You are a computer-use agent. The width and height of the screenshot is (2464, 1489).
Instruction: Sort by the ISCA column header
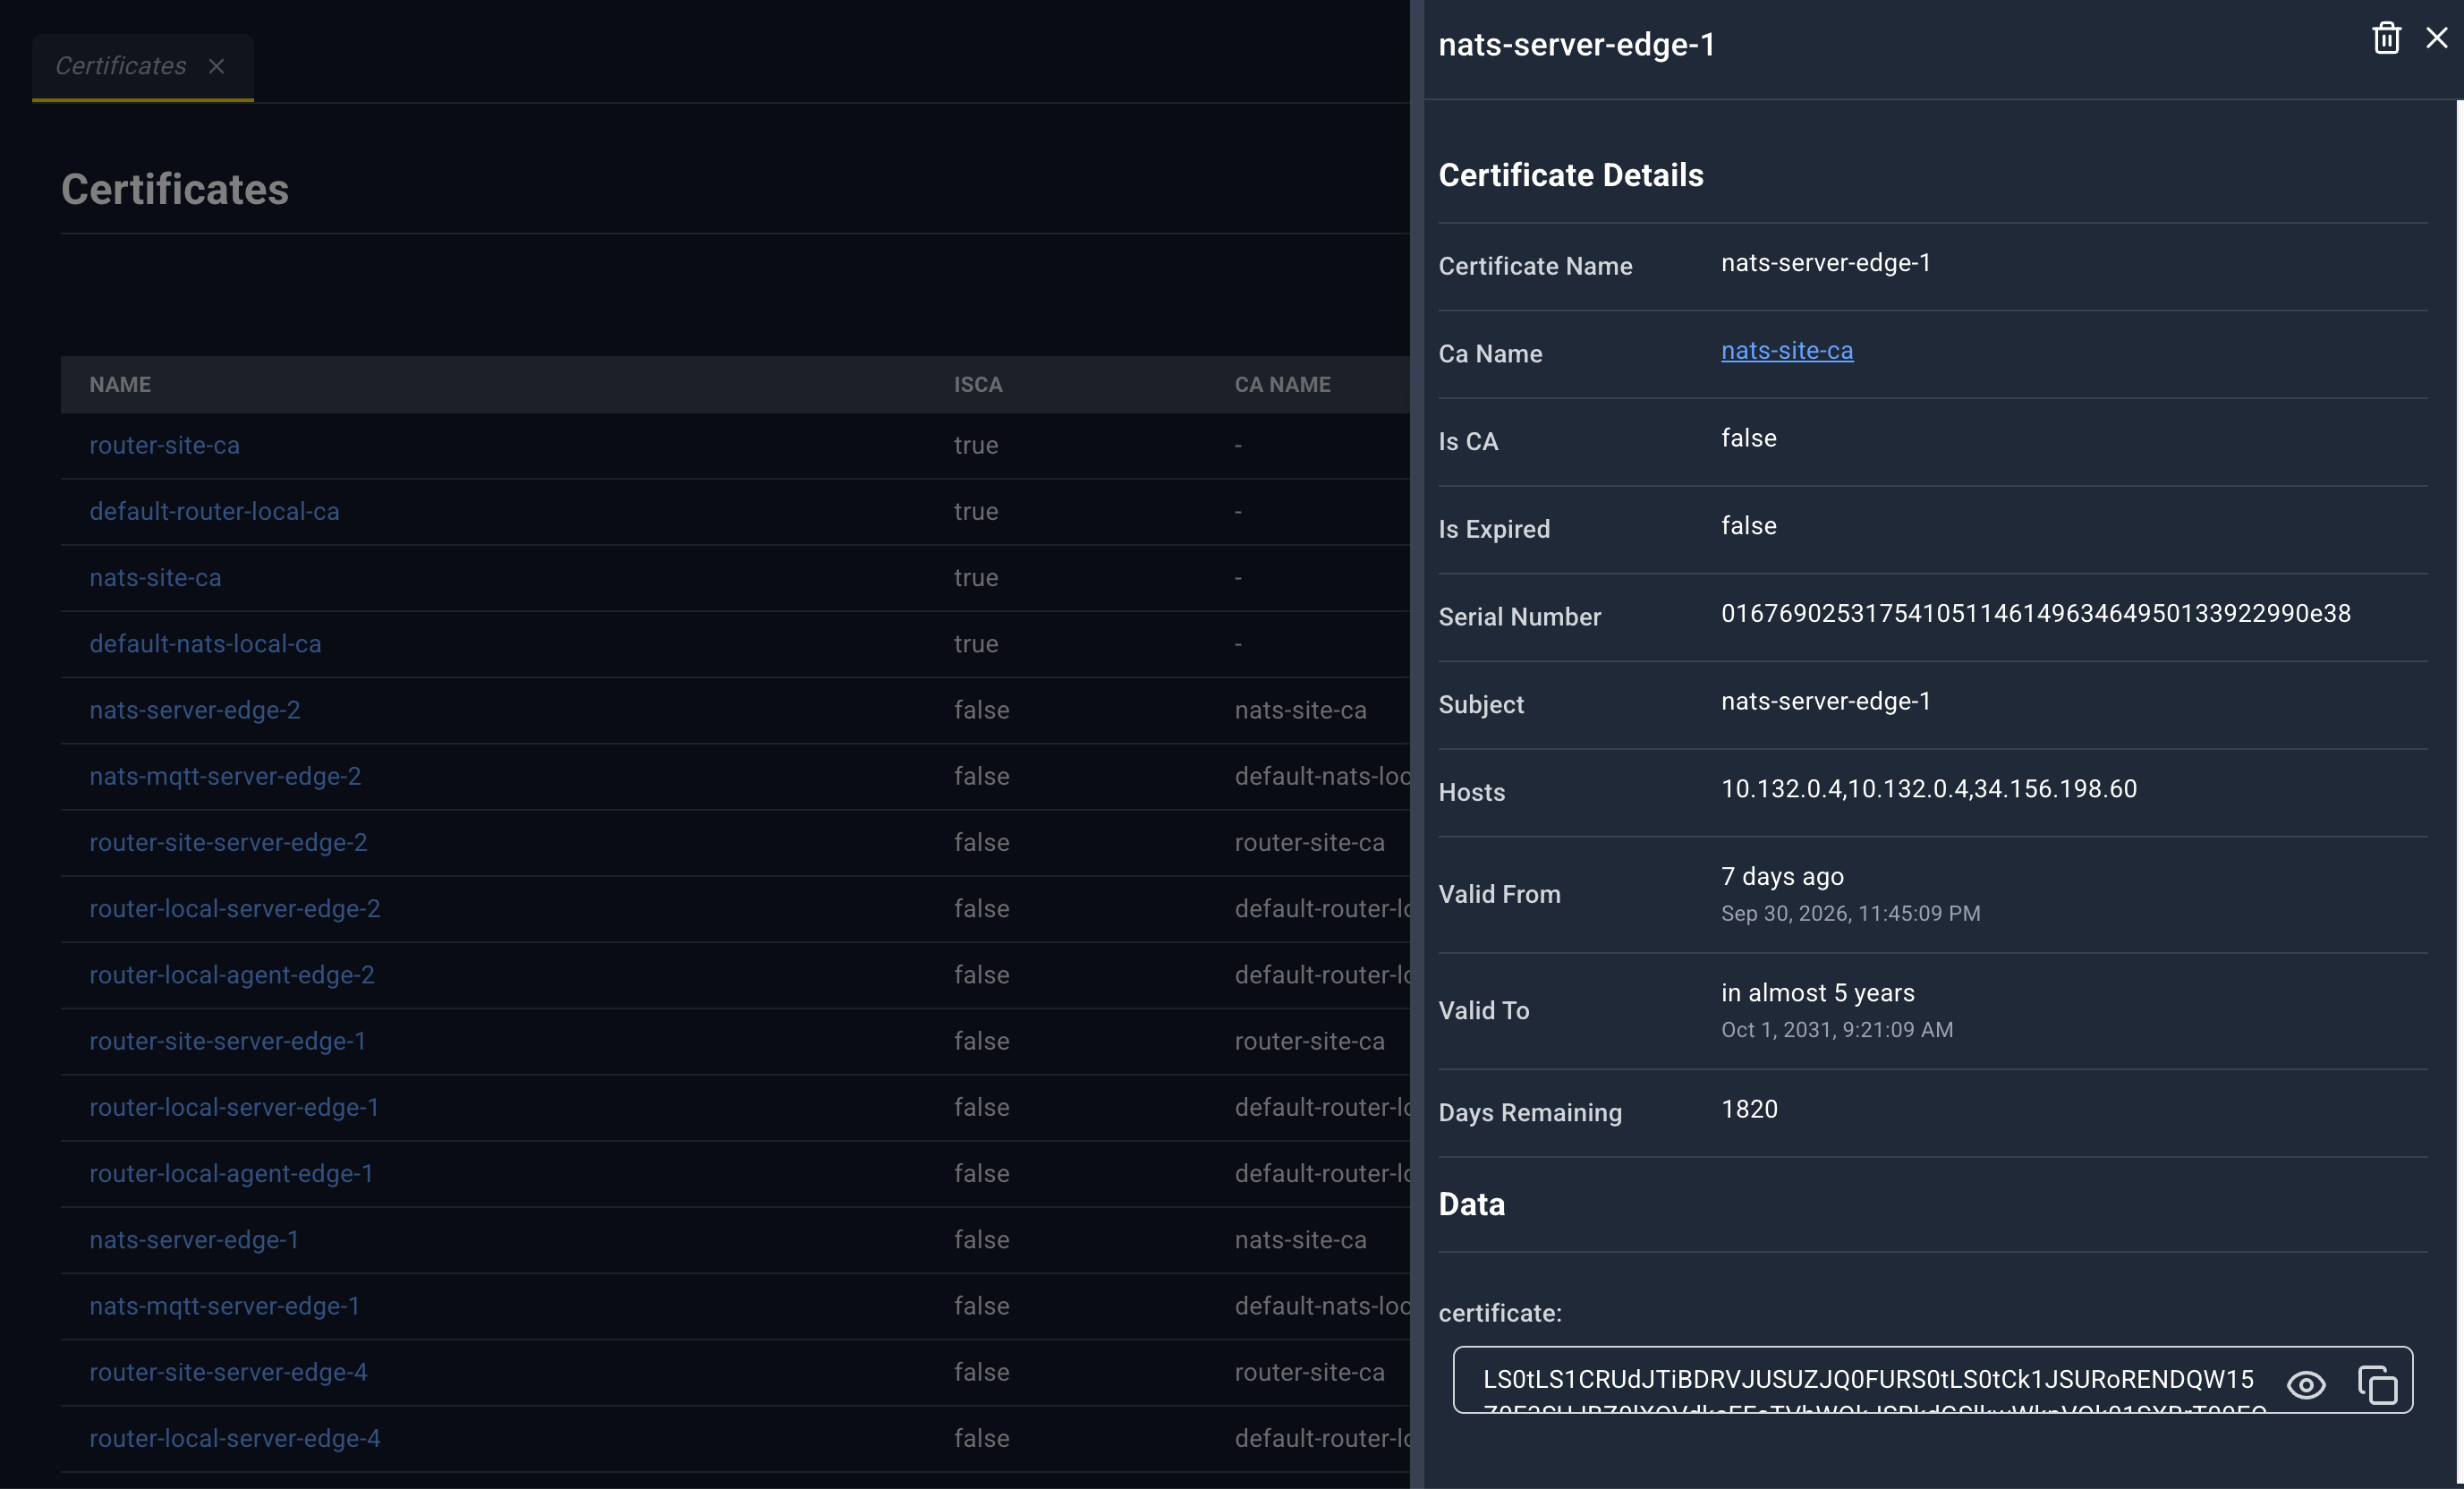(x=977, y=384)
